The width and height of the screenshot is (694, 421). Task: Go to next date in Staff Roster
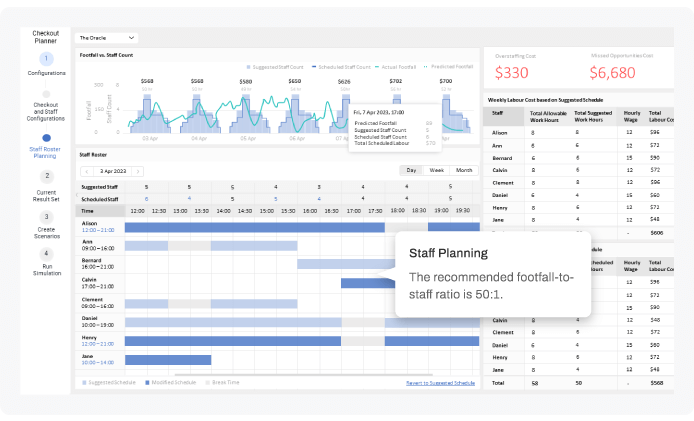(x=138, y=171)
